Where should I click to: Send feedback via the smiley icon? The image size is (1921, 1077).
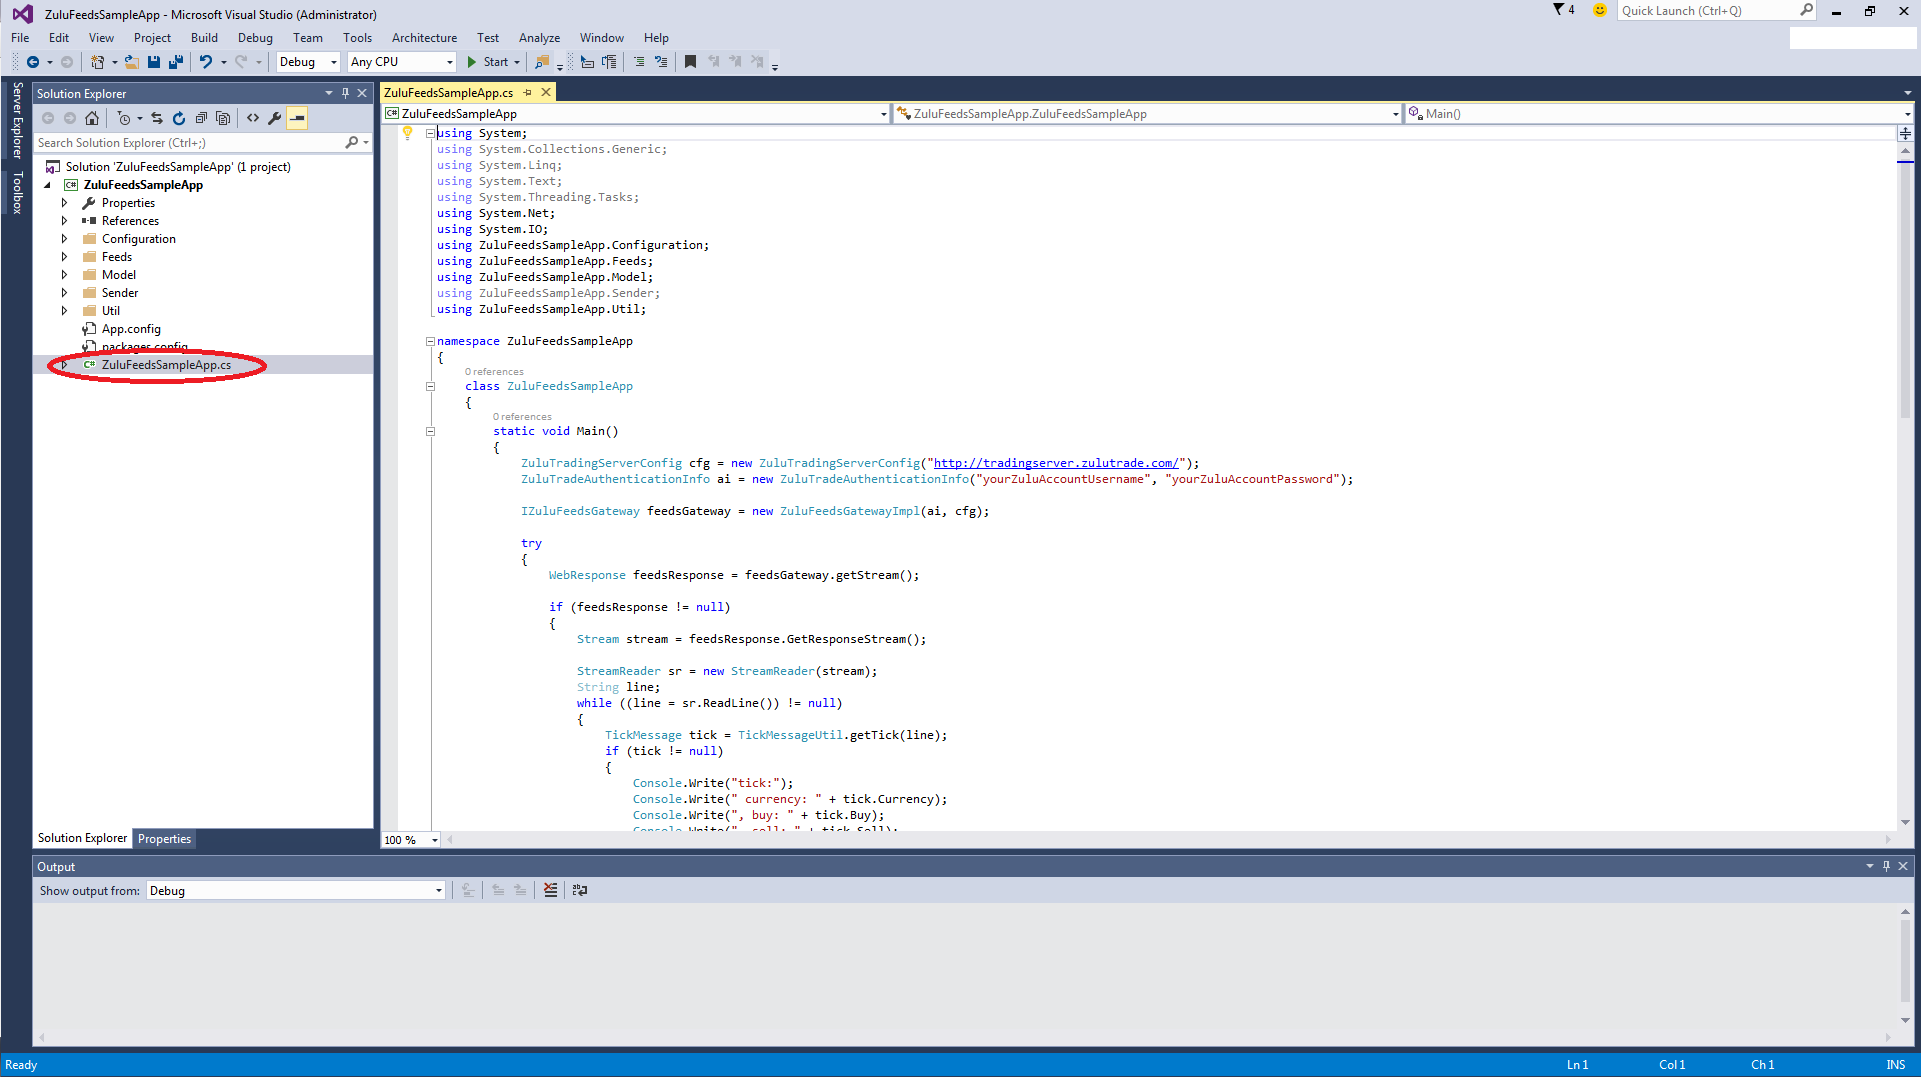click(x=1600, y=11)
